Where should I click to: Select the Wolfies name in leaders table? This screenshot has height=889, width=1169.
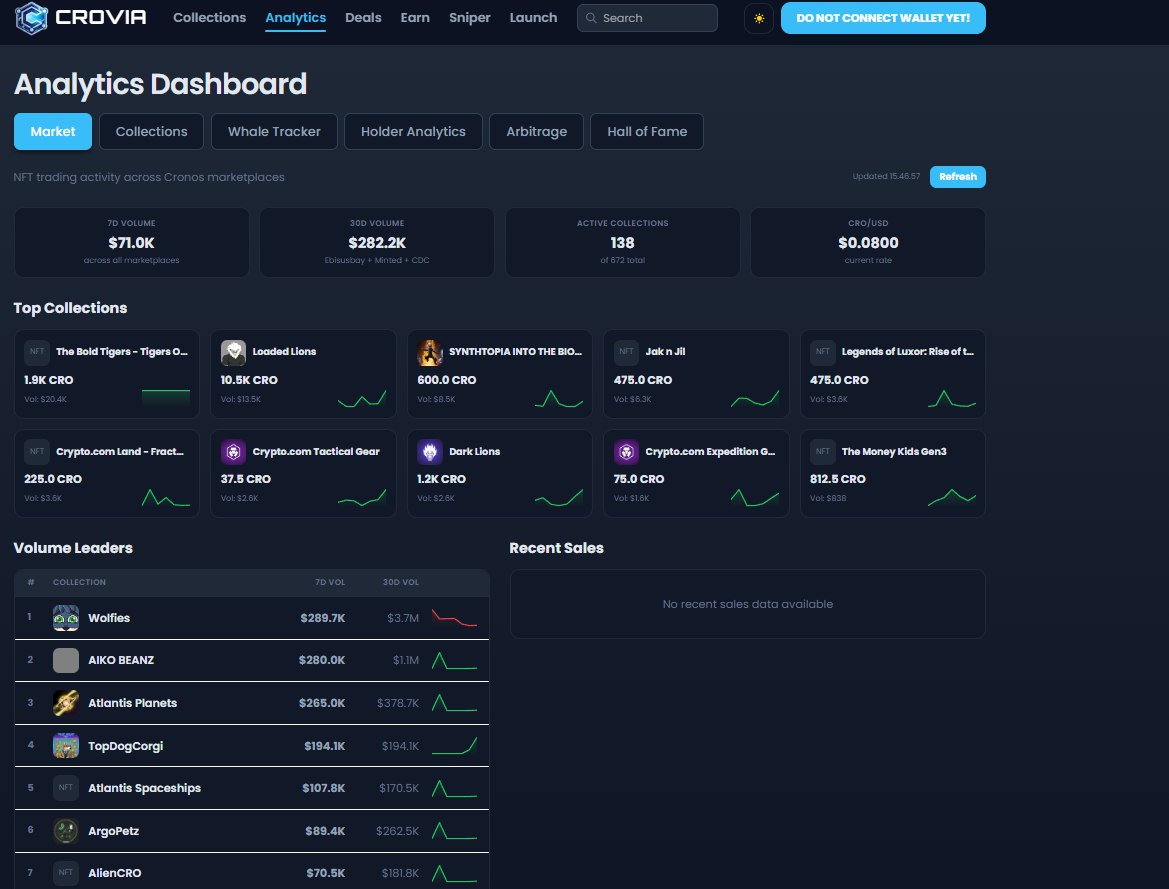109,618
